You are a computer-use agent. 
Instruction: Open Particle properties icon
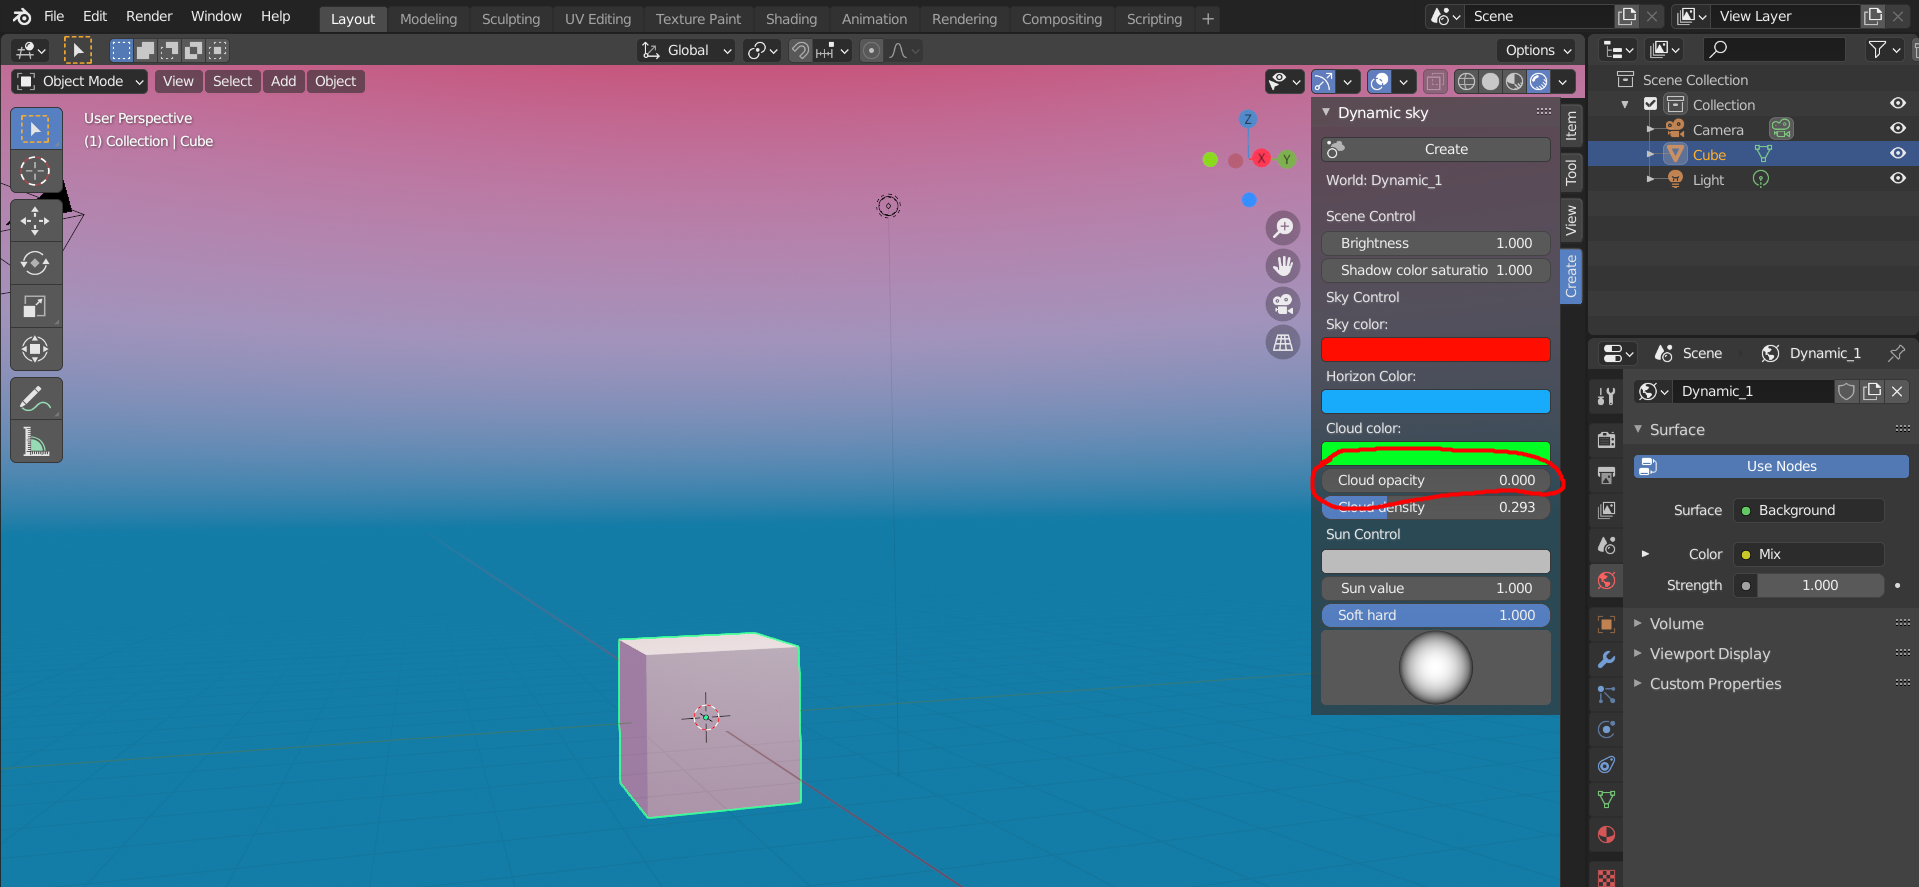[1606, 695]
